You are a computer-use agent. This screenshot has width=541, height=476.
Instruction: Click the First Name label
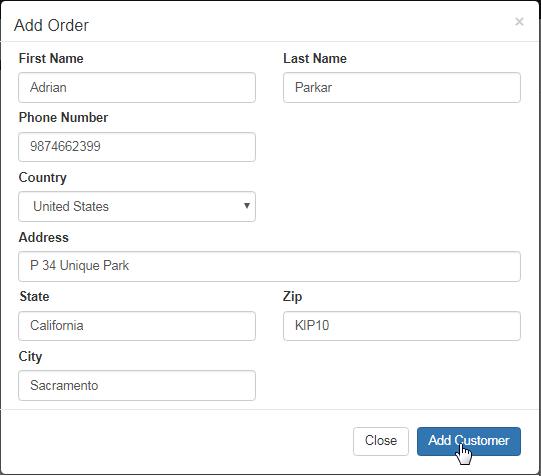coord(51,58)
